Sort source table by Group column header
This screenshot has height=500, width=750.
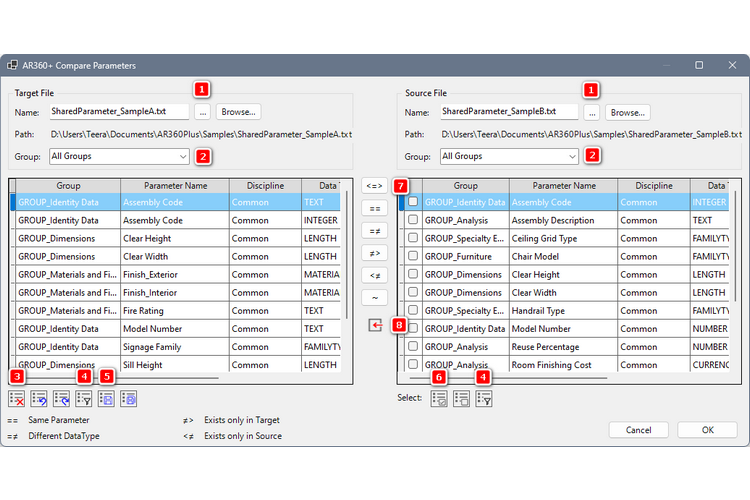[x=465, y=186]
